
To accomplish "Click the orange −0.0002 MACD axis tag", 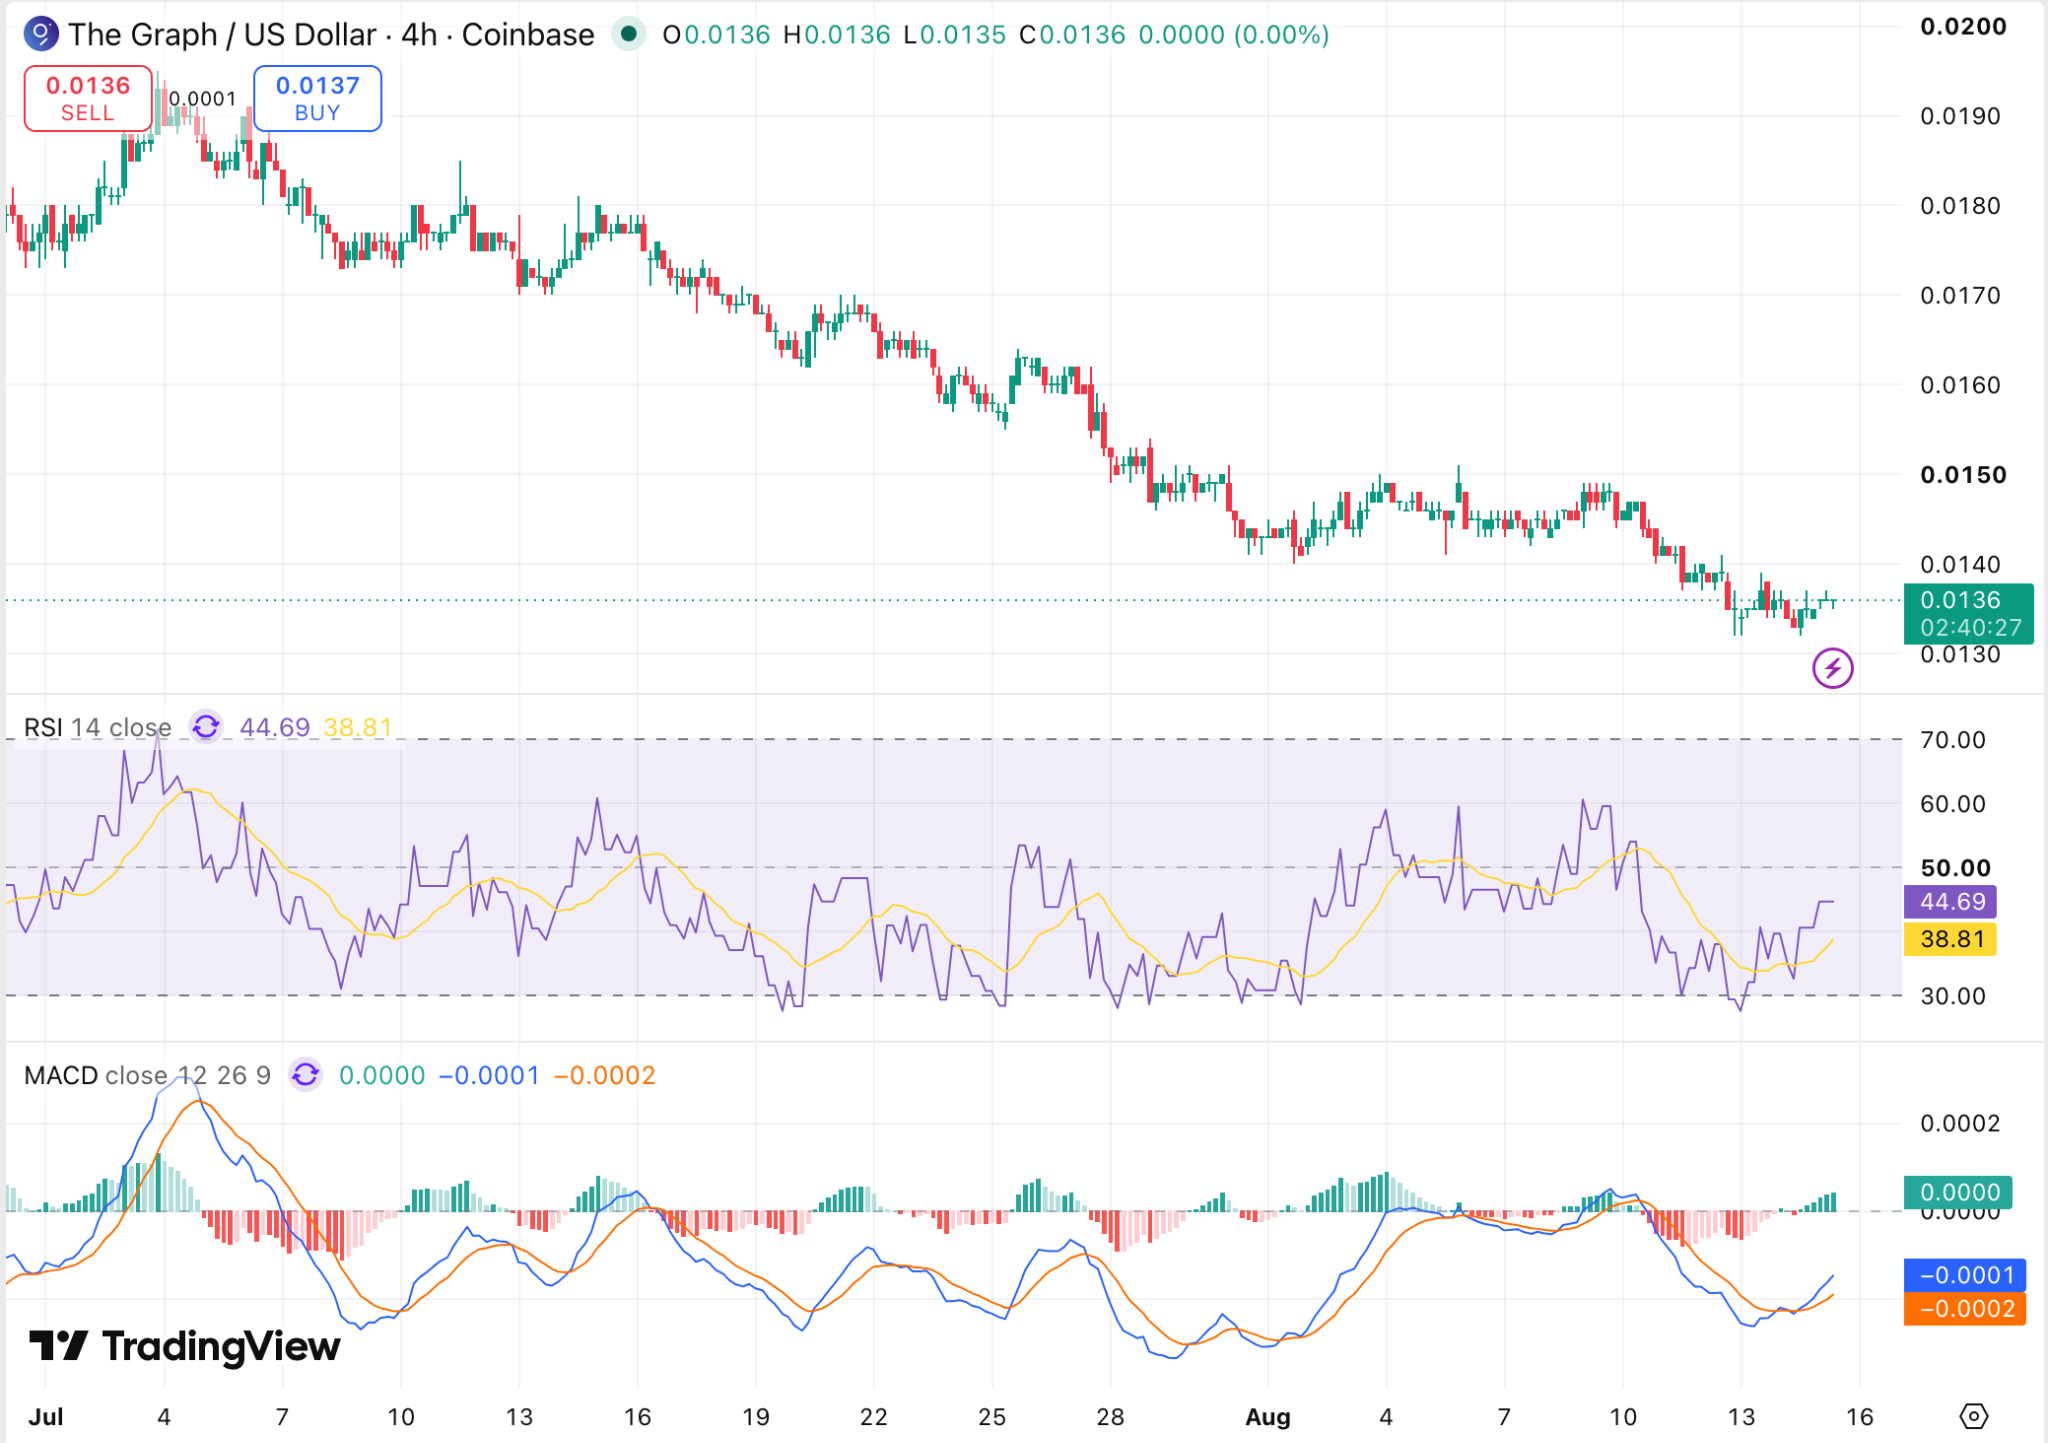I will 1965,1308.
